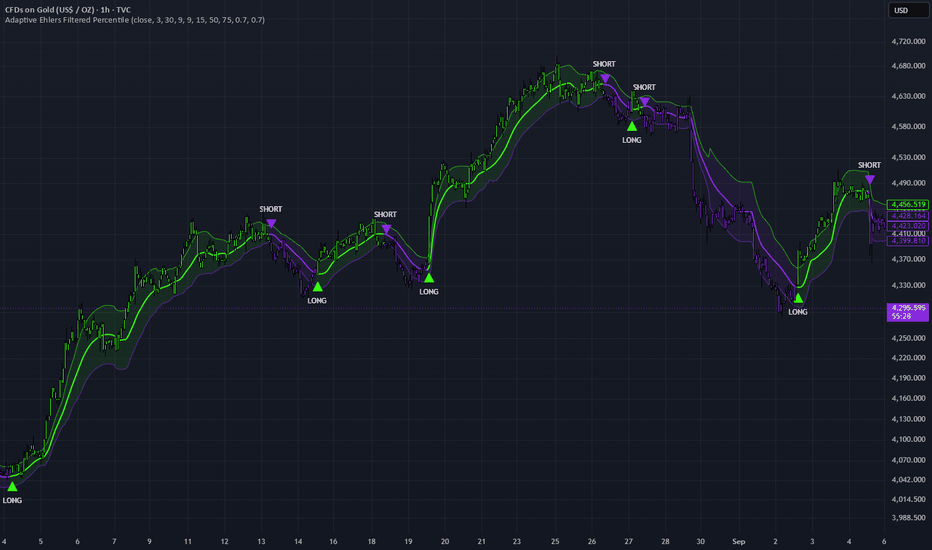The image size is (932, 550).
Task: Click the Sep label on time axis
Action: pos(738,542)
